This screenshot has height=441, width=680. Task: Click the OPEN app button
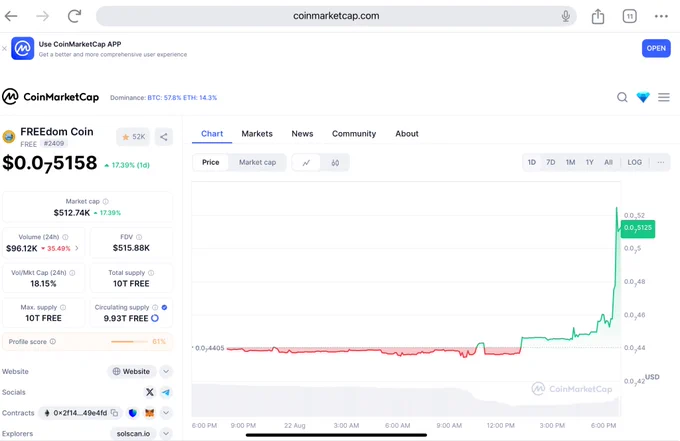tap(656, 48)
